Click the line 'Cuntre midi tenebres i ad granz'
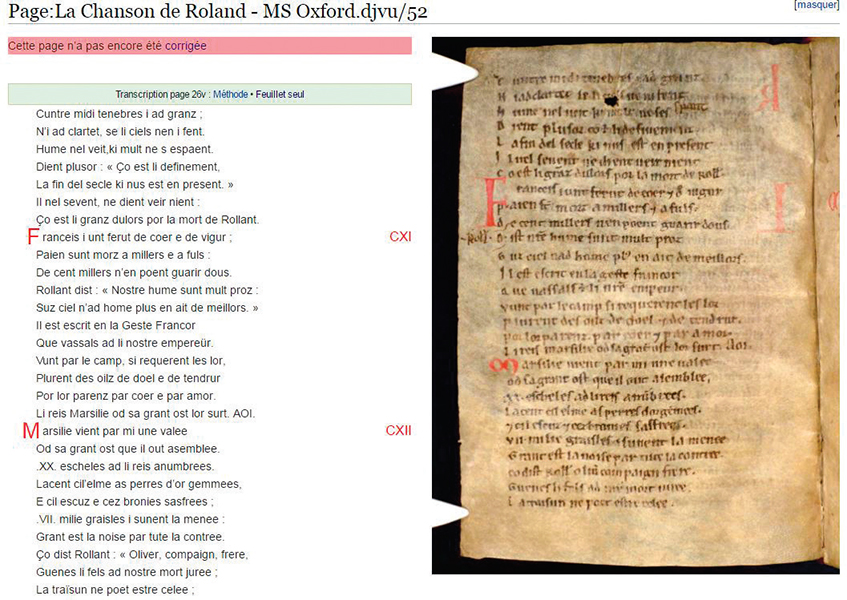Viewport: 847px width, 600px height. [x=119, y=114]
